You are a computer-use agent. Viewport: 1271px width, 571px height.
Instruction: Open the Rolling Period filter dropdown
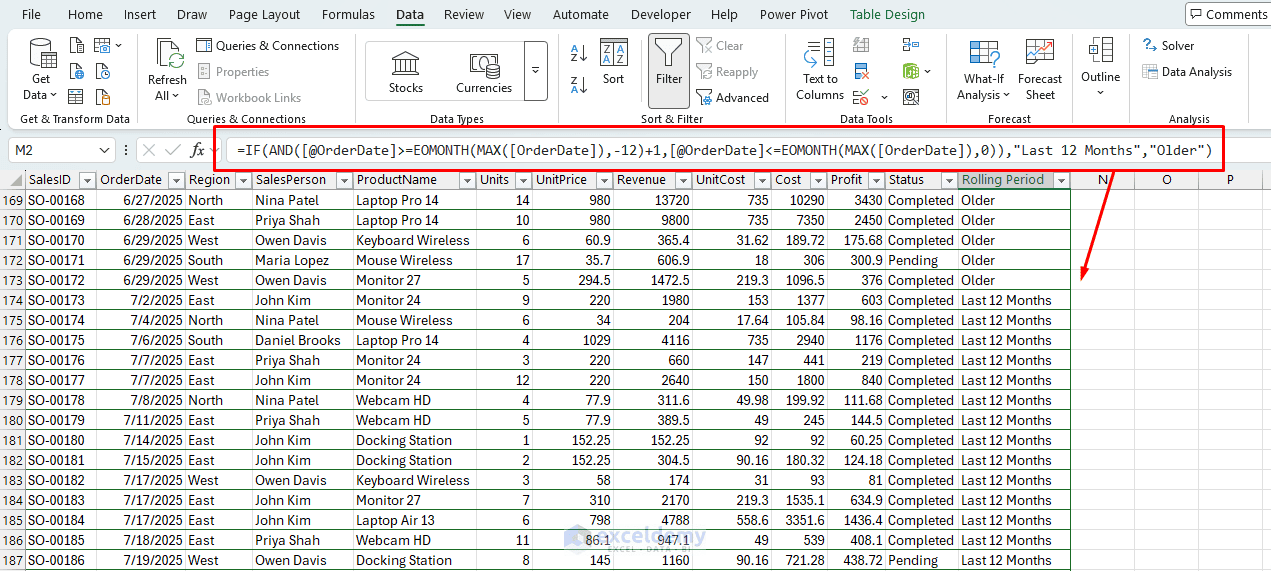(x=1061, y=180)
